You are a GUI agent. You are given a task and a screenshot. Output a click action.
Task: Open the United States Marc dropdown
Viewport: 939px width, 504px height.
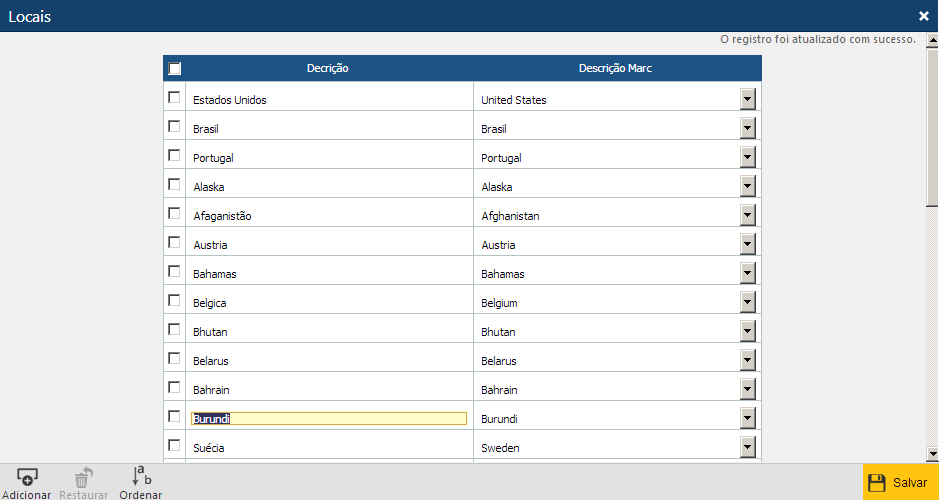coord(747,99)
